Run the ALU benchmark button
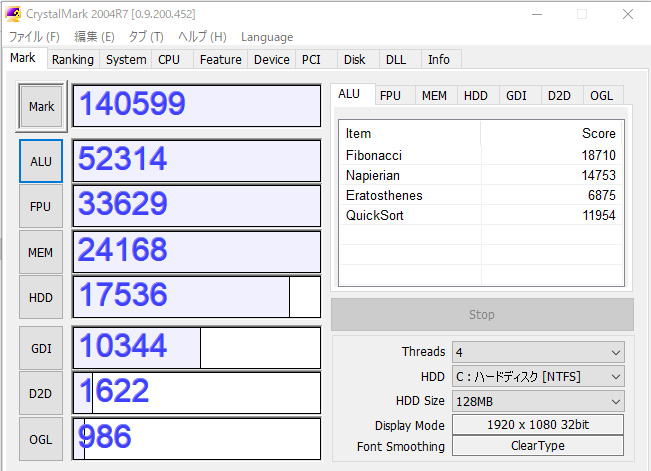 [x=41, y=161]
